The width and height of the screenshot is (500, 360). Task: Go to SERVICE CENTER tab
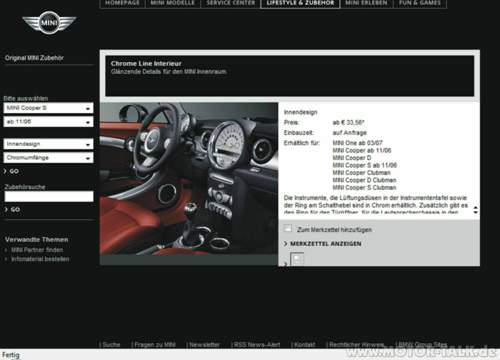pos(230,3)
